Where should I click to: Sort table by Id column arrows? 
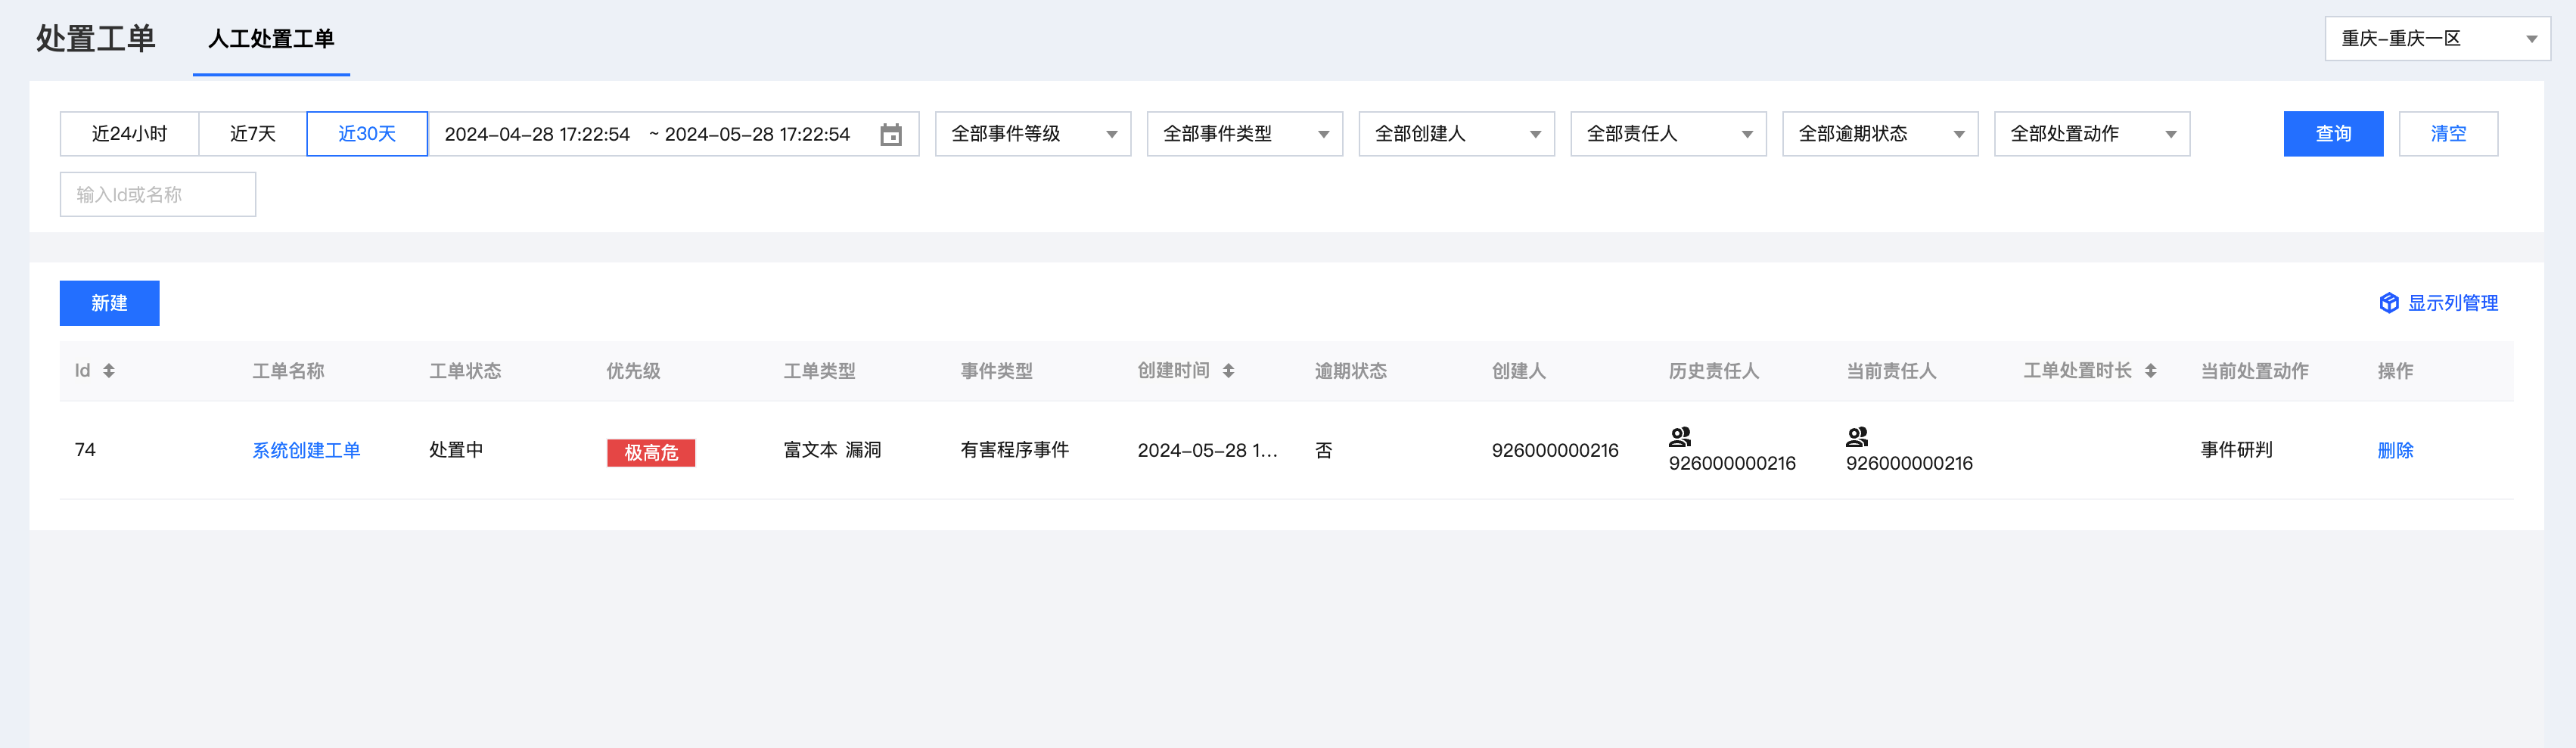(109, 371)
